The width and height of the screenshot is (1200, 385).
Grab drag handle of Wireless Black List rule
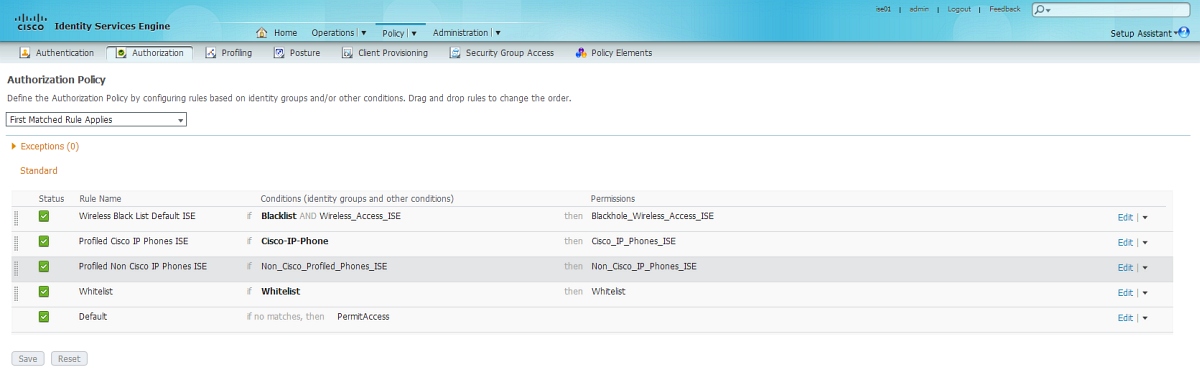point(16,217)
